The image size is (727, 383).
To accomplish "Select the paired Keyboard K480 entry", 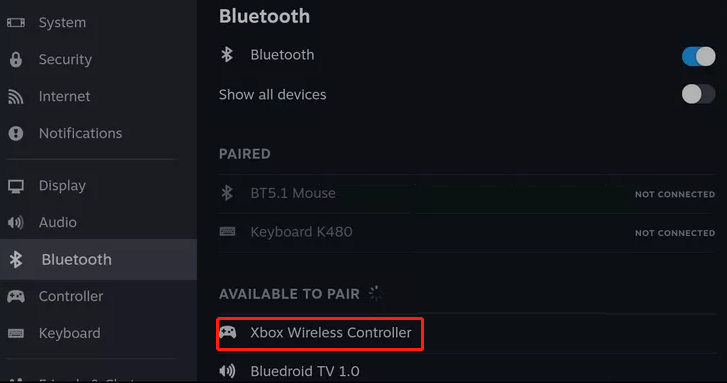I will point(467,232).
